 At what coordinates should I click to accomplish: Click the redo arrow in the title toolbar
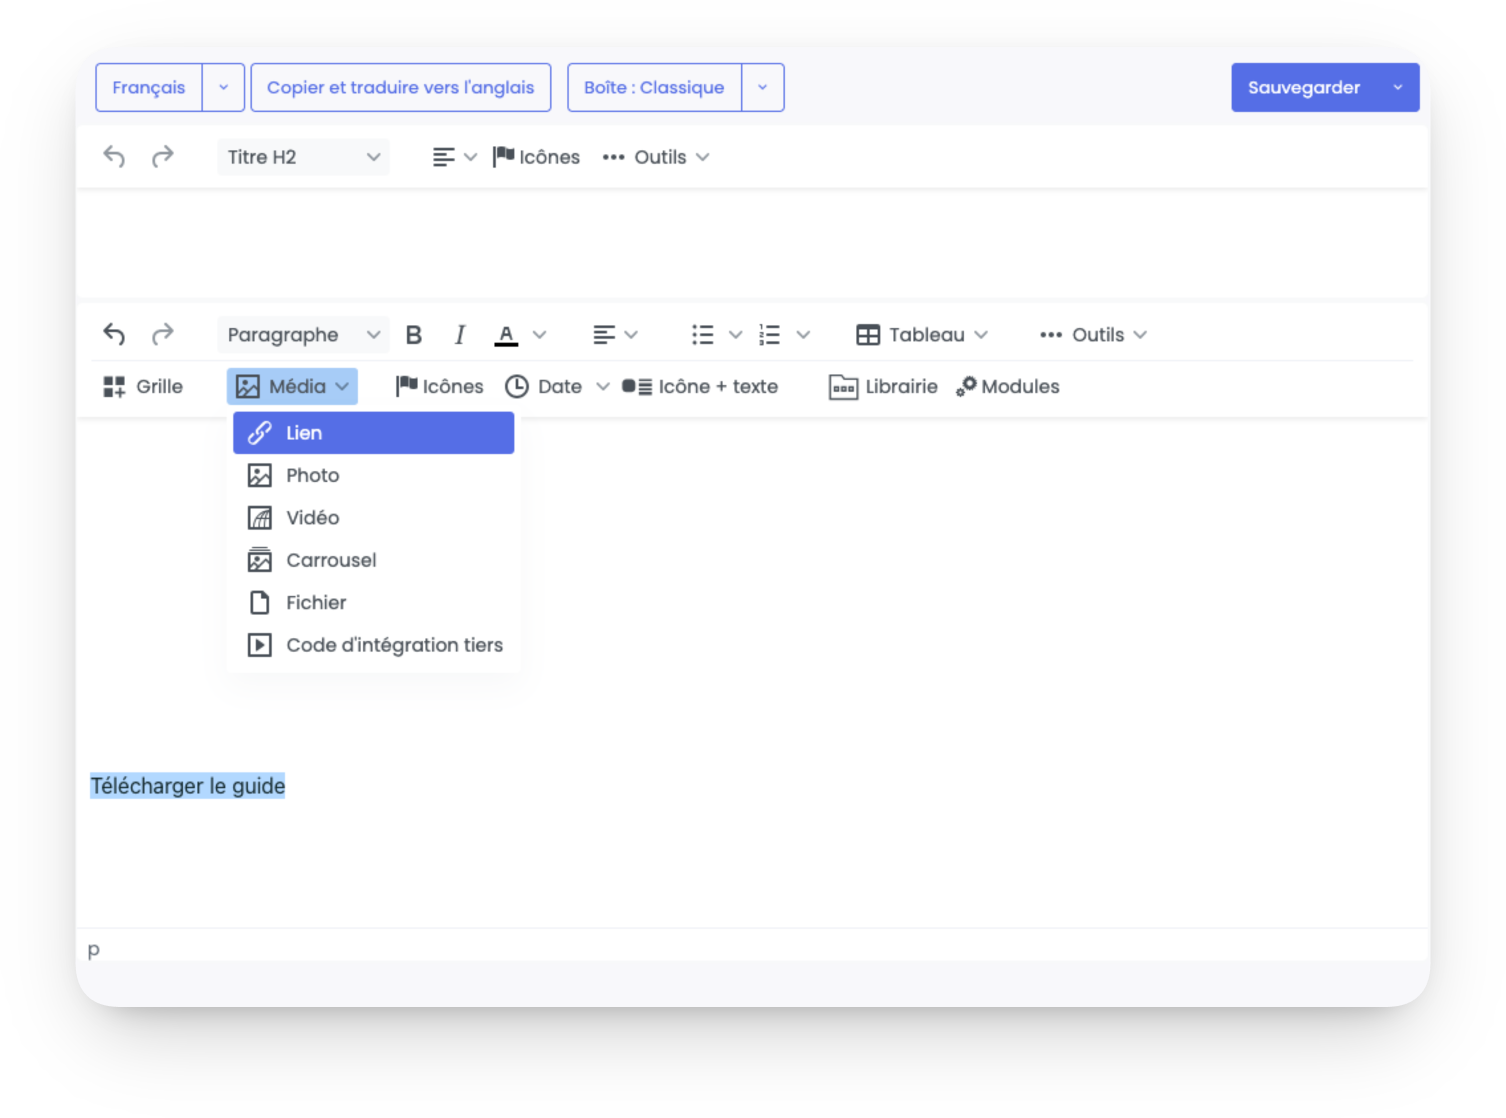(163, 157)
